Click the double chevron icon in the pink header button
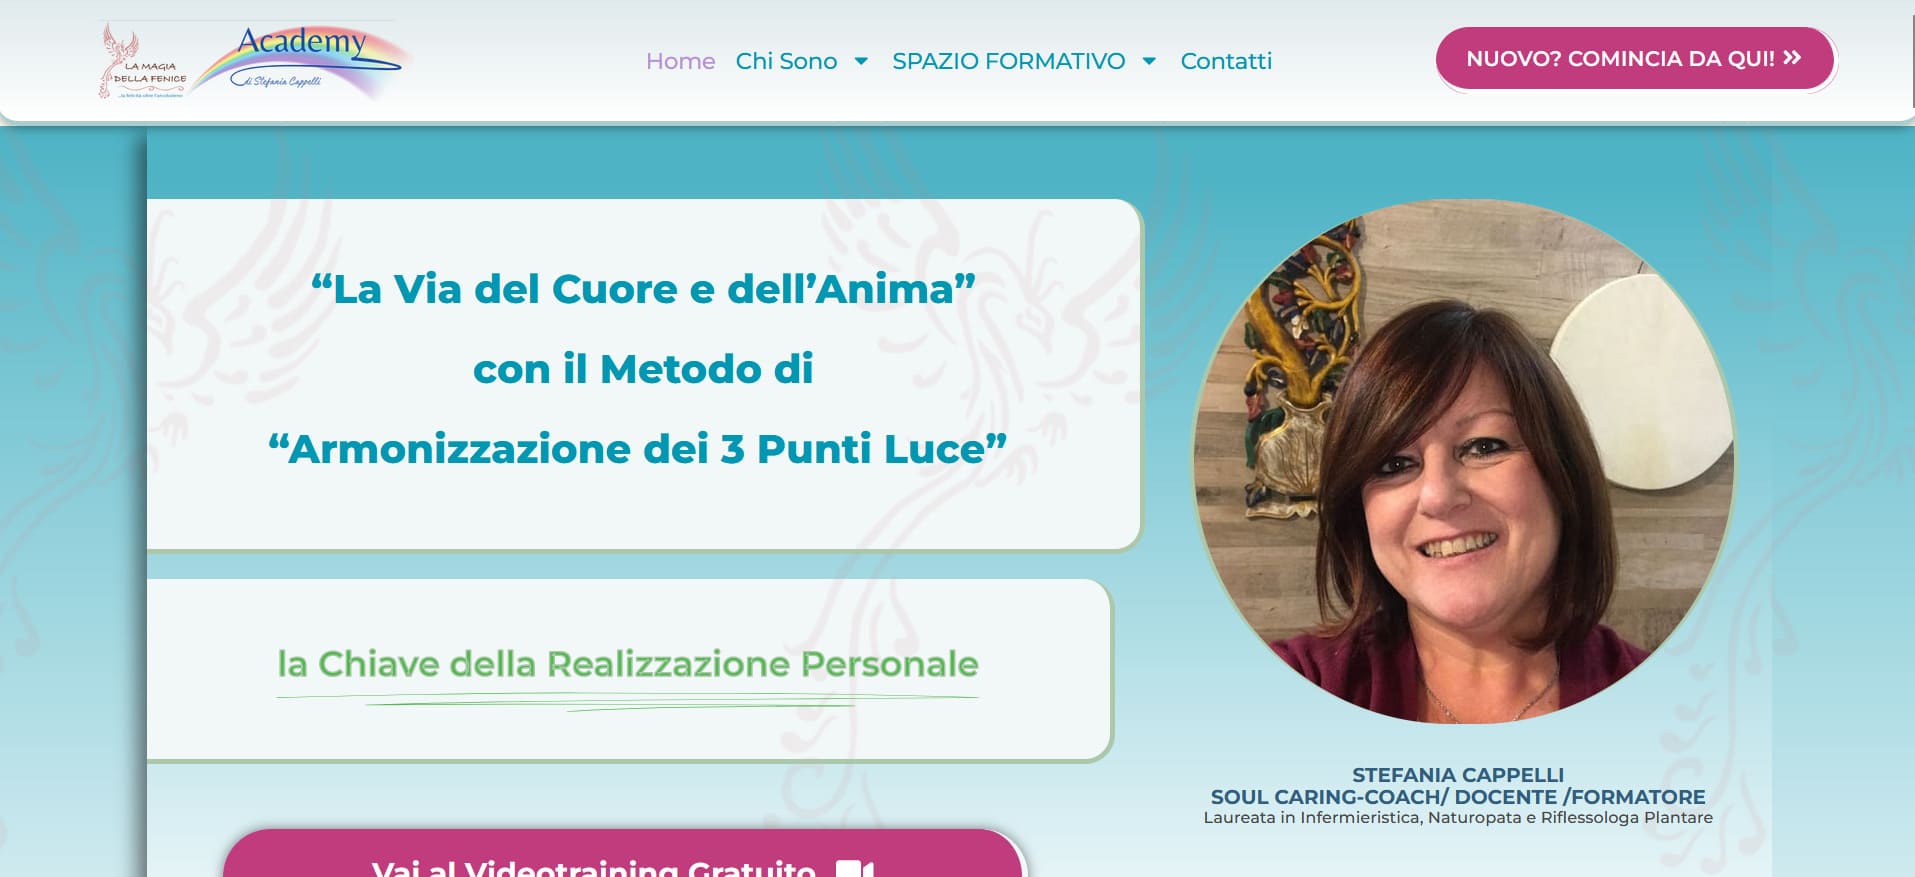 1792,58
